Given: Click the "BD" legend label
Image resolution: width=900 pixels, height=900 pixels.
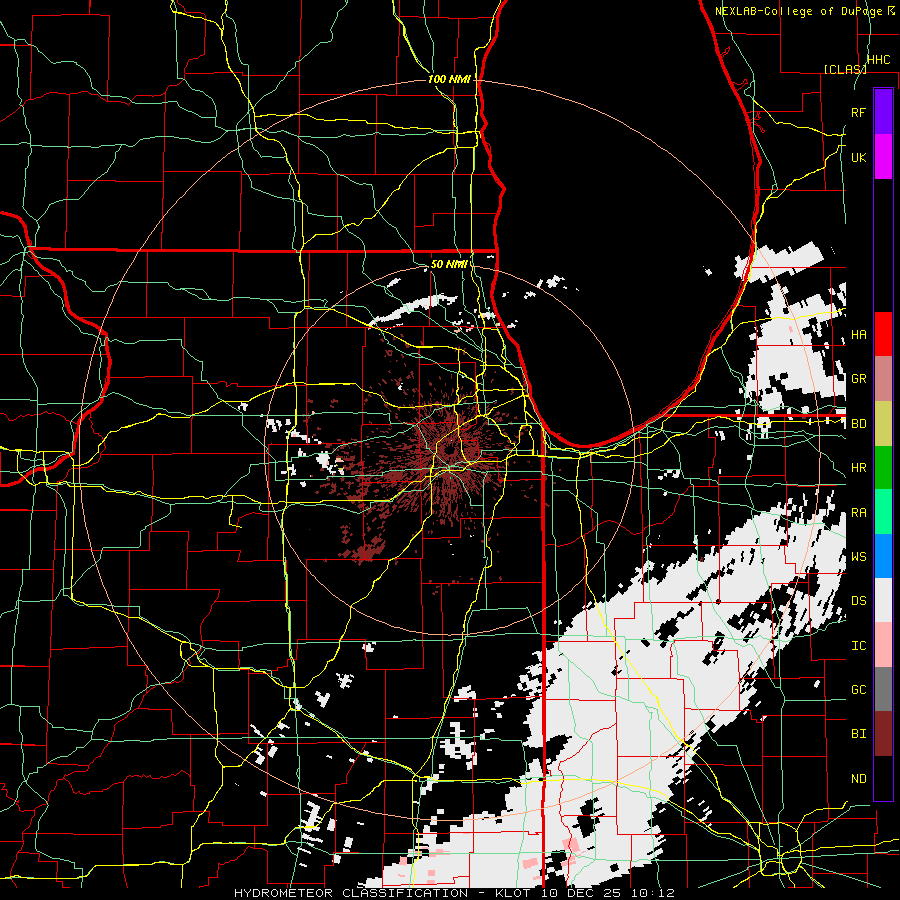Looking at the screenshot, I should [858, 424].
